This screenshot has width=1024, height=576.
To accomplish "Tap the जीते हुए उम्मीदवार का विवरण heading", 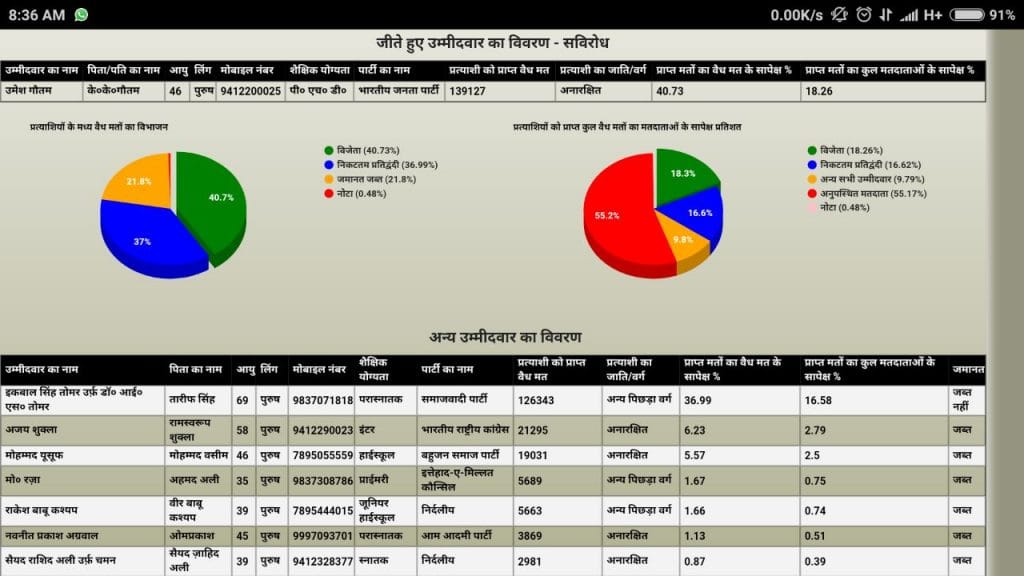I will point(492,43).
